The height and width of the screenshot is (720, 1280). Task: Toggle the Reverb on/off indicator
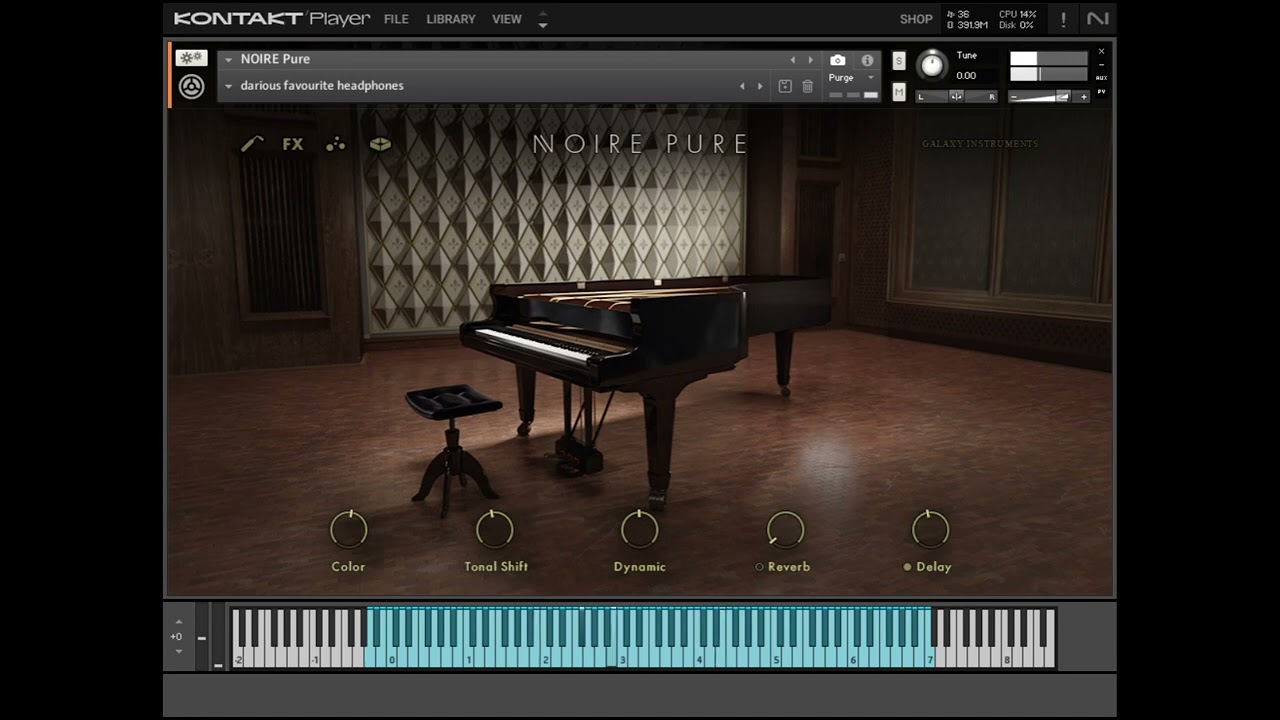pos(759,567)
